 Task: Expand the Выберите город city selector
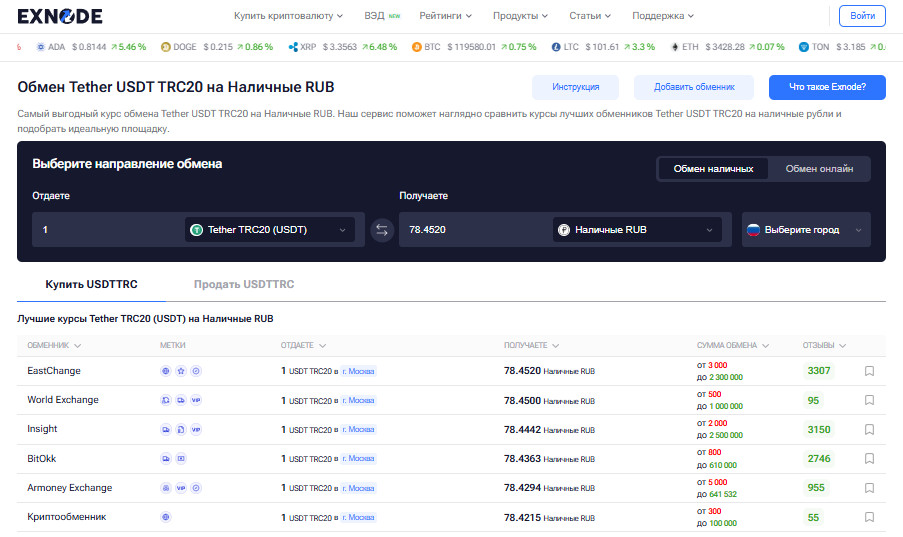point(806,230)
